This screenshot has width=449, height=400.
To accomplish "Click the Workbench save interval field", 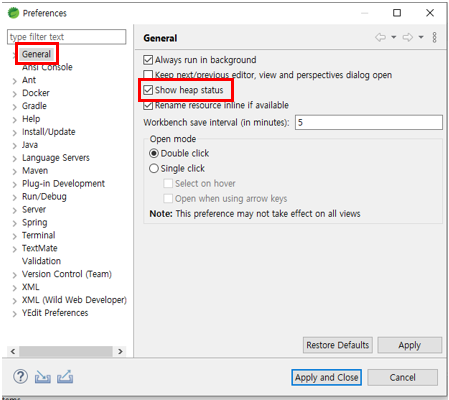I will [x=369, y=122].
